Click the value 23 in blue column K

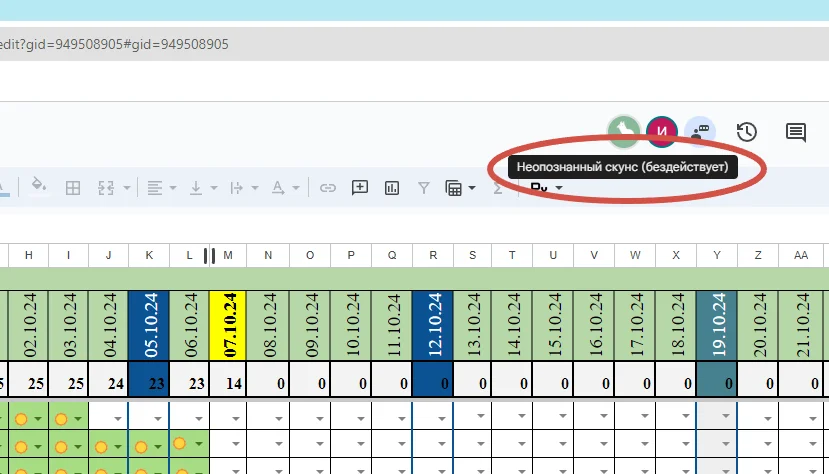coord(149,379)
